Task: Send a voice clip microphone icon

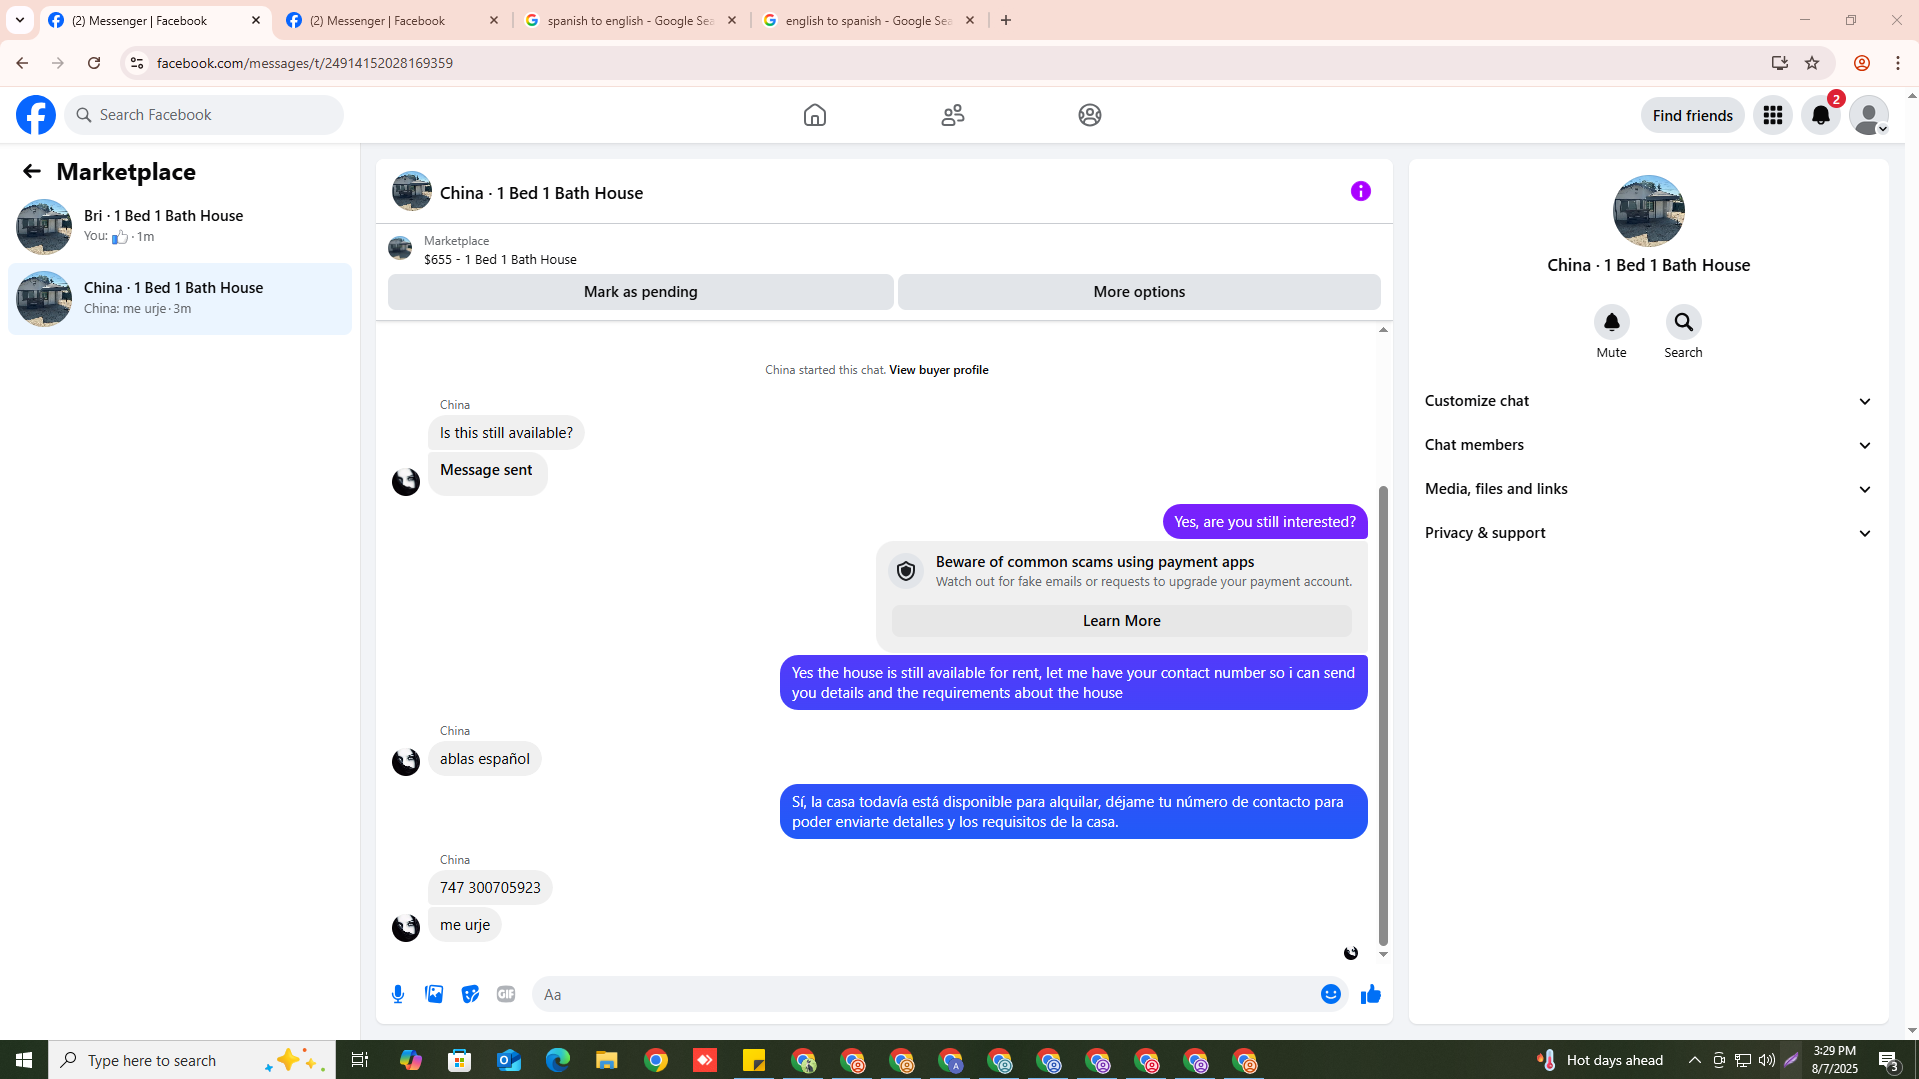Action: click(x=398, y=994)
